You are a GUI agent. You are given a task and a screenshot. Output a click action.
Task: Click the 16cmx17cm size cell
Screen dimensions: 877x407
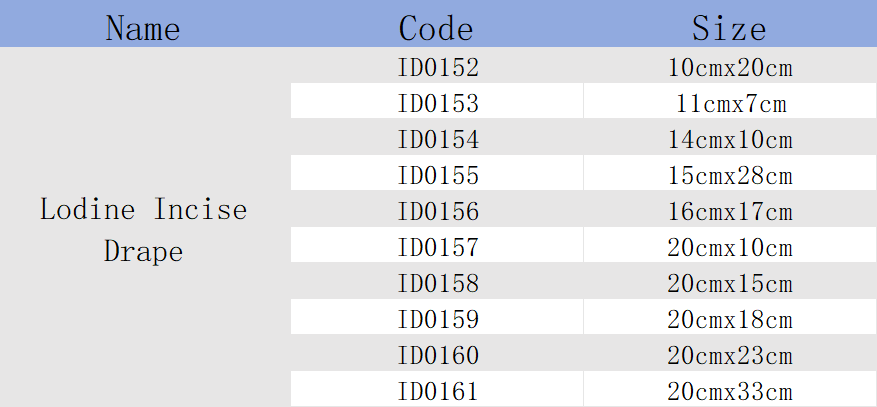[x=730, y=209]
